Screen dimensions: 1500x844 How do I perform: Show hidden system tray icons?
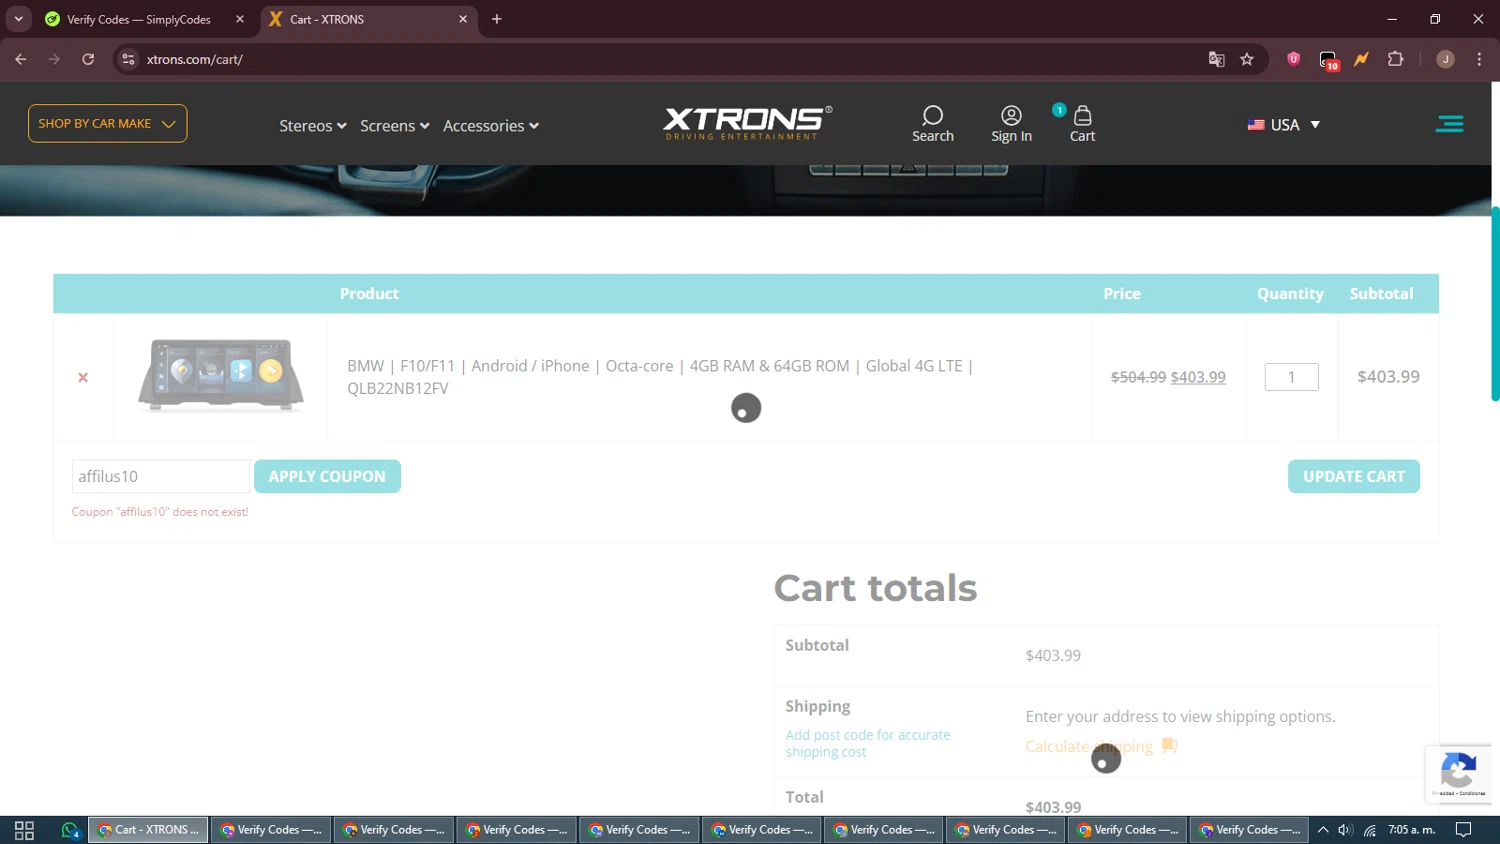(x=1323, y=830)
